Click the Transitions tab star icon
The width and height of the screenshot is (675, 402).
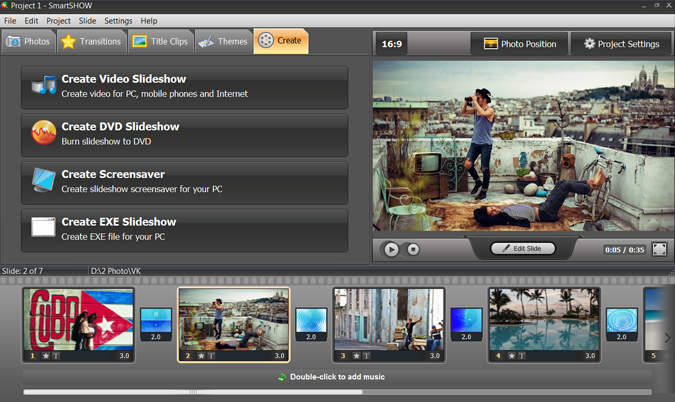[x=68, y=41]
